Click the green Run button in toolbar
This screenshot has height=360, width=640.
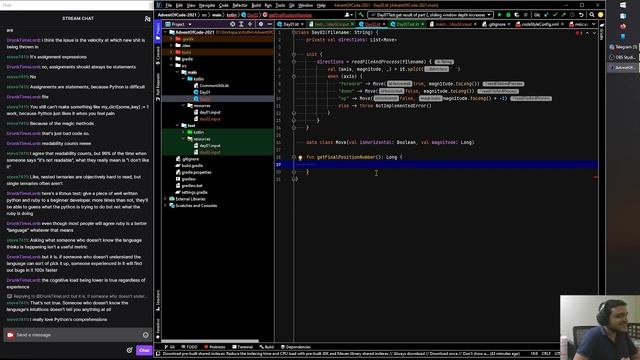tap(500, 15)
